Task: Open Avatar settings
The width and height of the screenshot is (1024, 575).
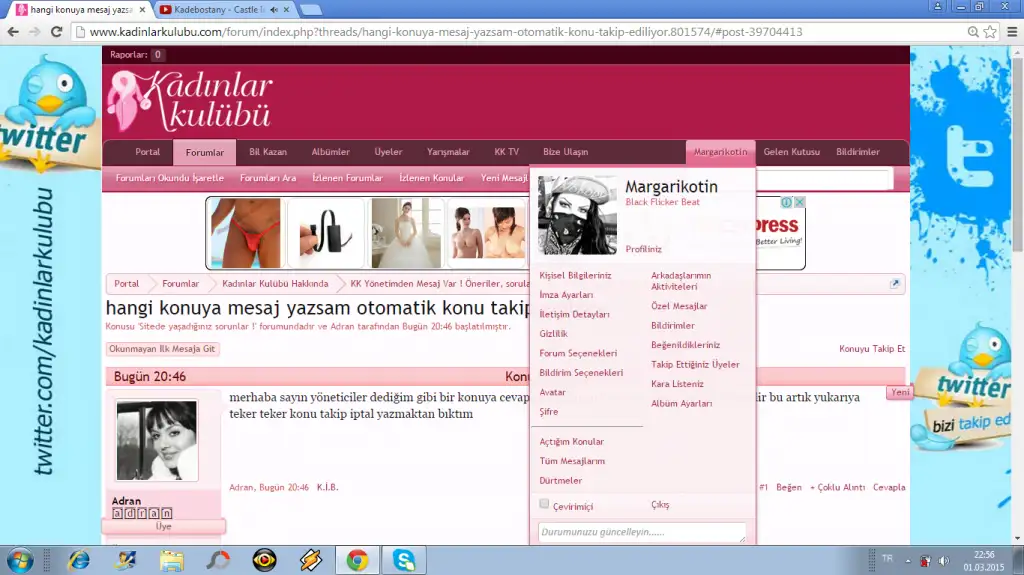Action: click(x=552, y=393)
